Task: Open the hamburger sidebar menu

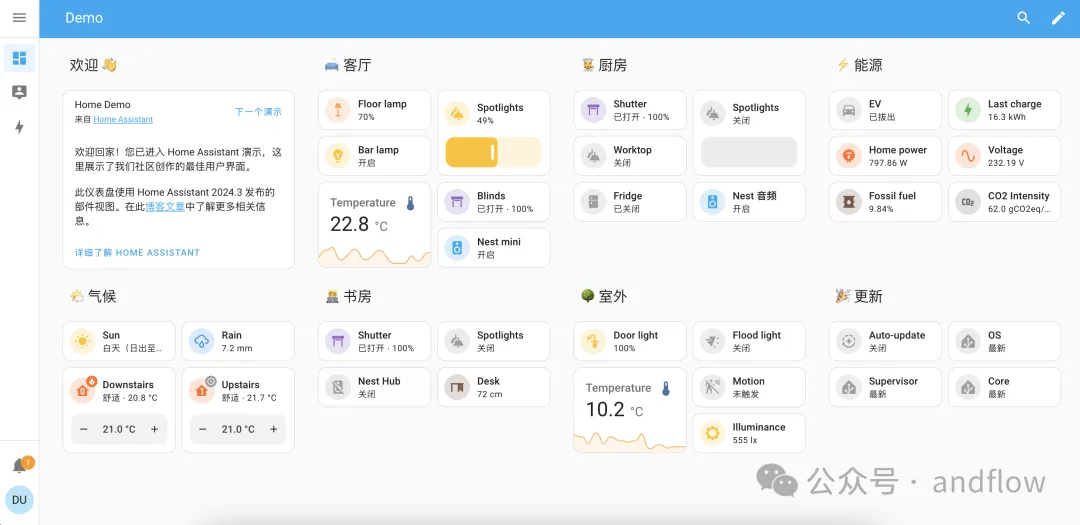Action: click(x=19, y=18)
